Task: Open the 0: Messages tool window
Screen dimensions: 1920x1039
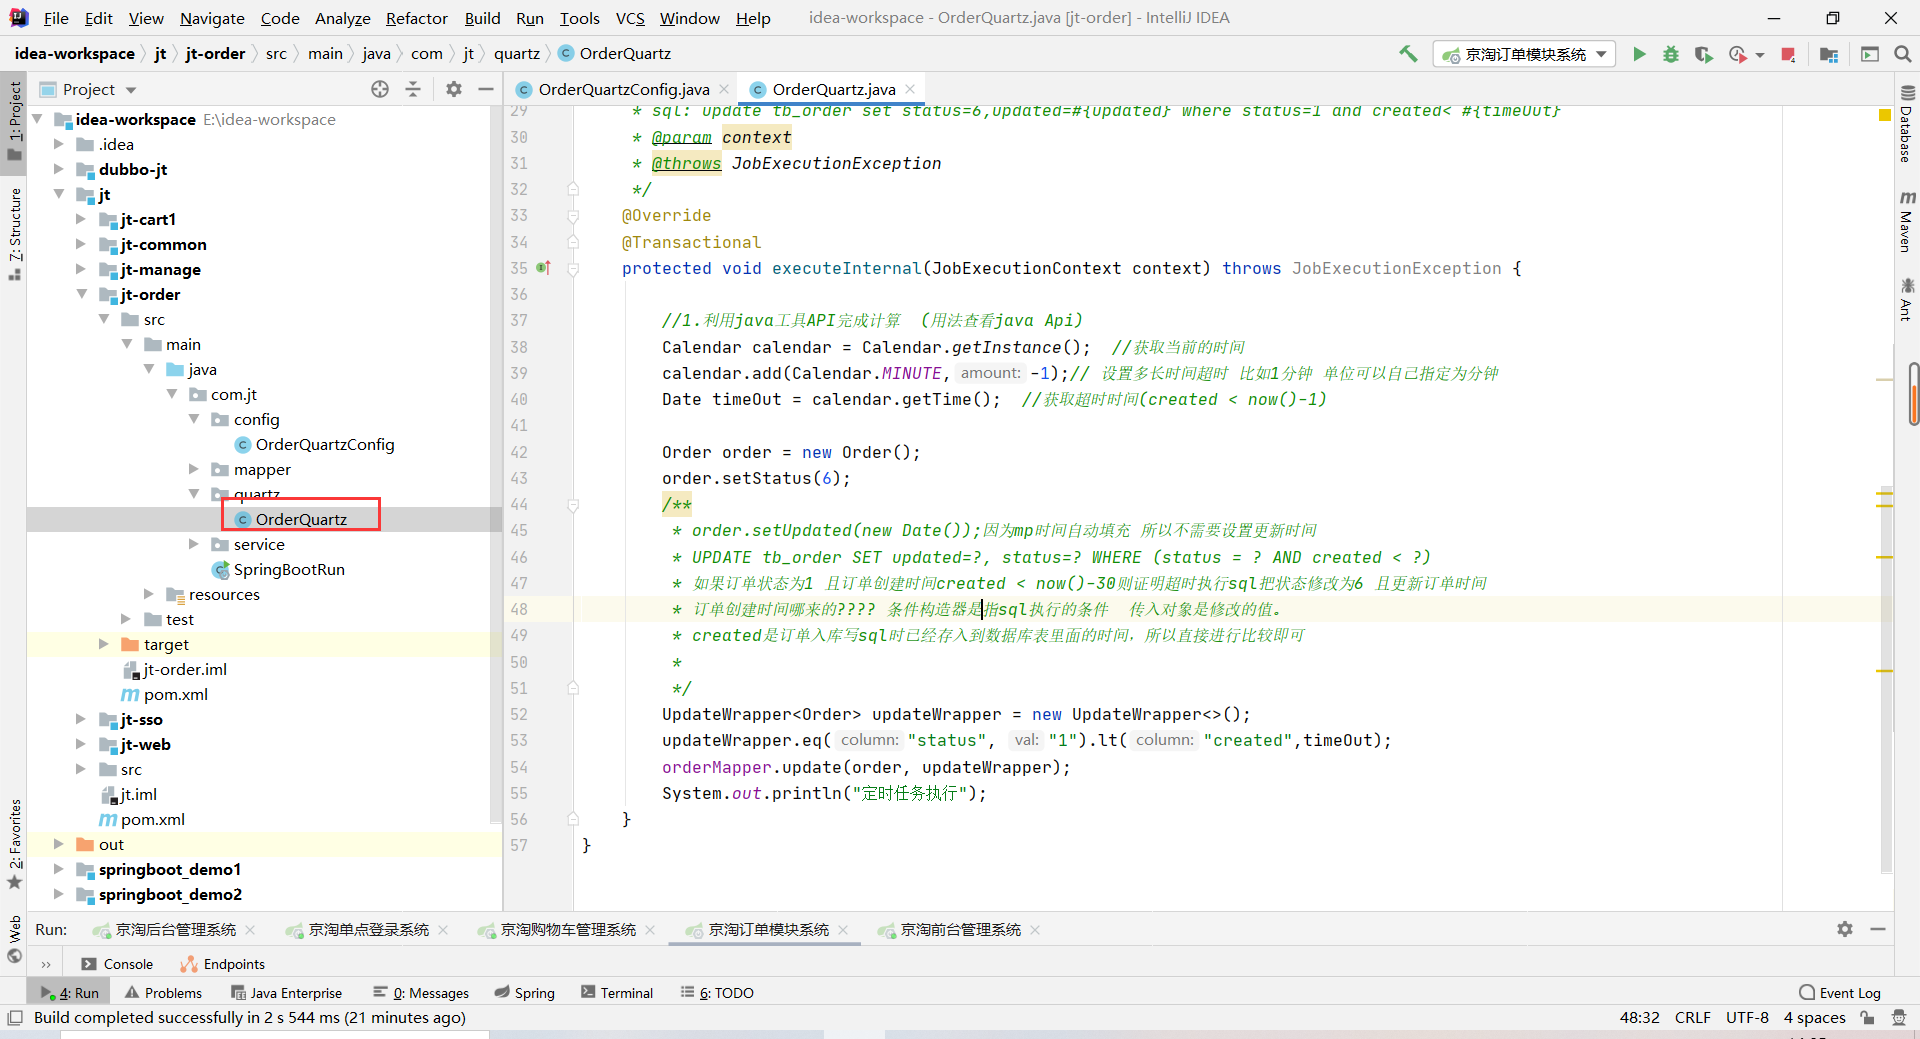Action: click(420, 993)
